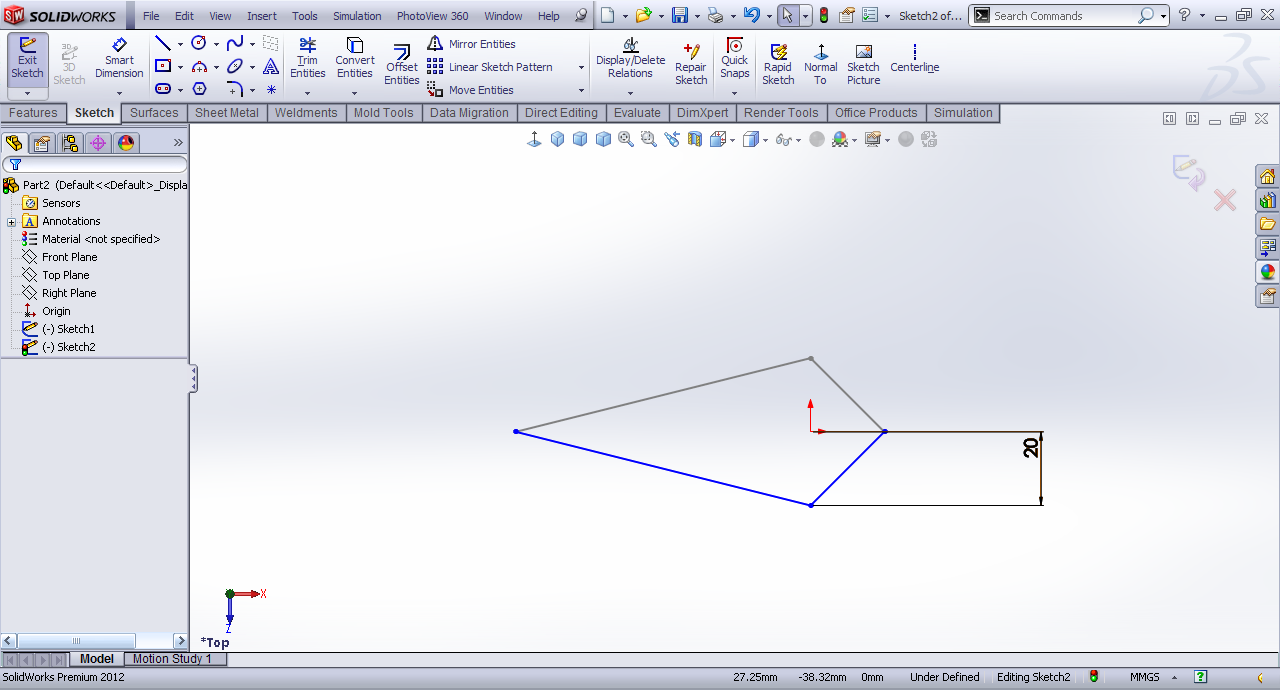Select the Top Plane tree item
Image resolution: width=1280 pixels, height=690 pixels.
pyautogui.click(x=65, y=275)
